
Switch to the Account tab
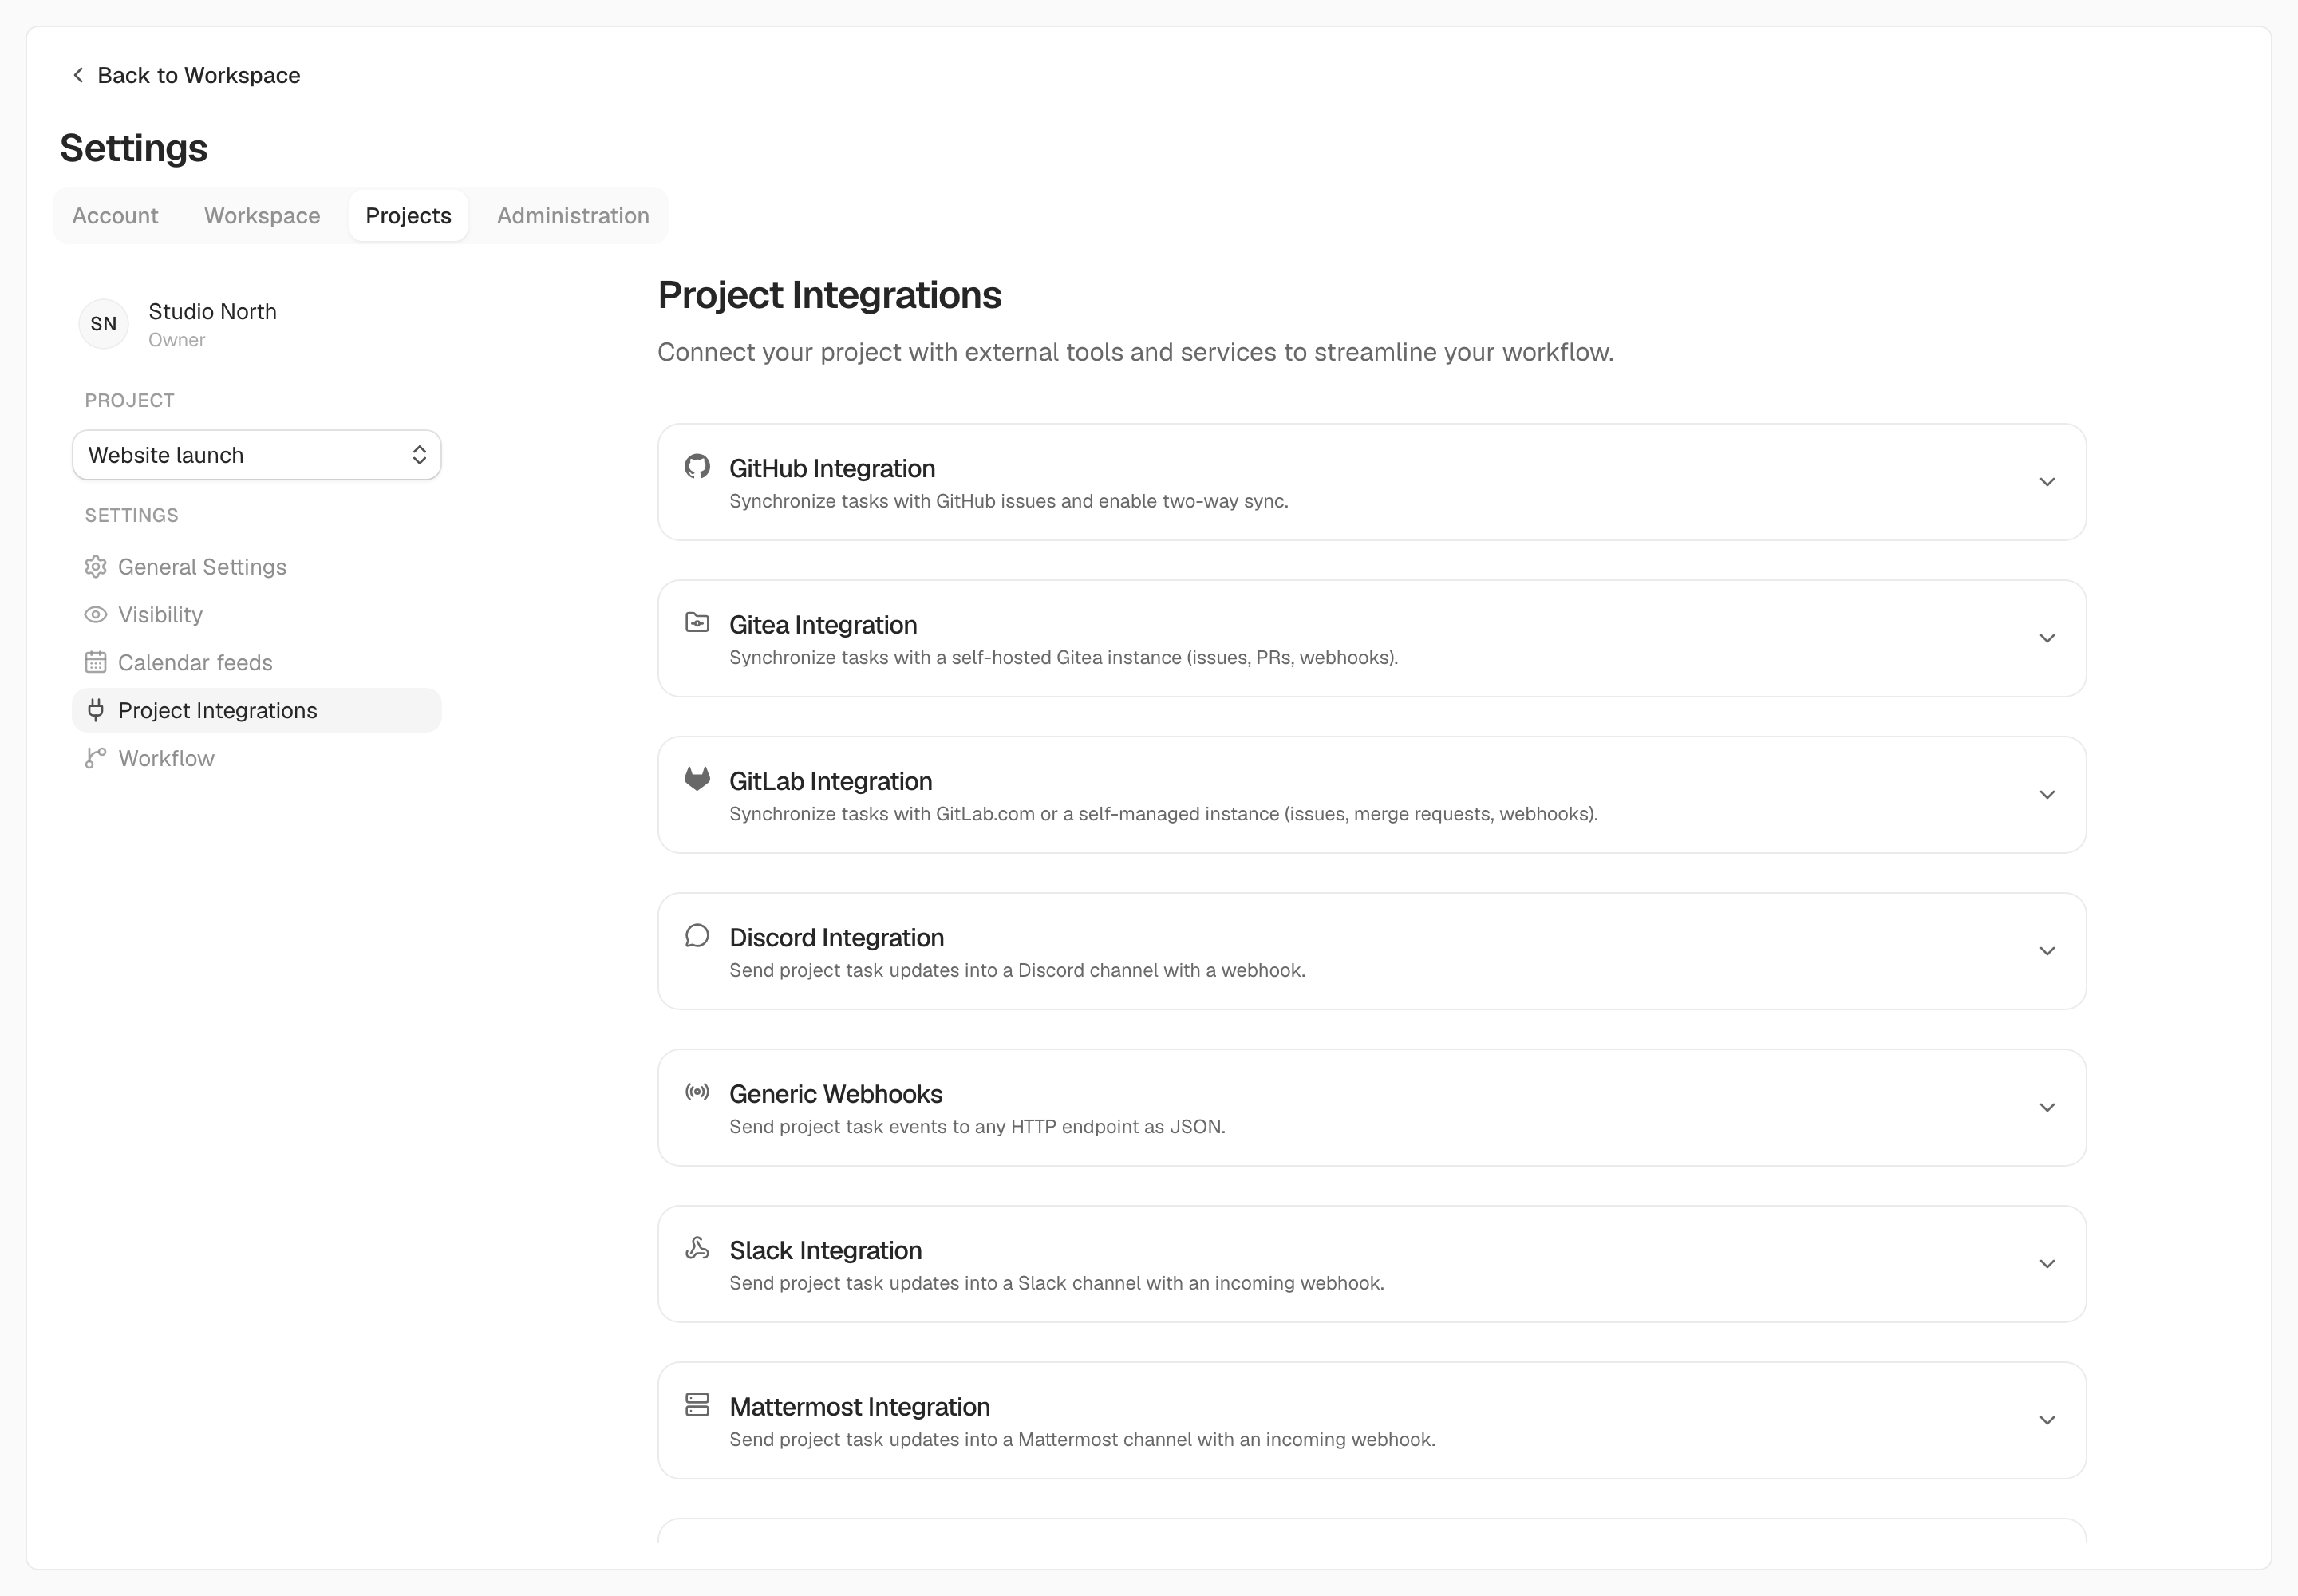[x=115, y=216]
